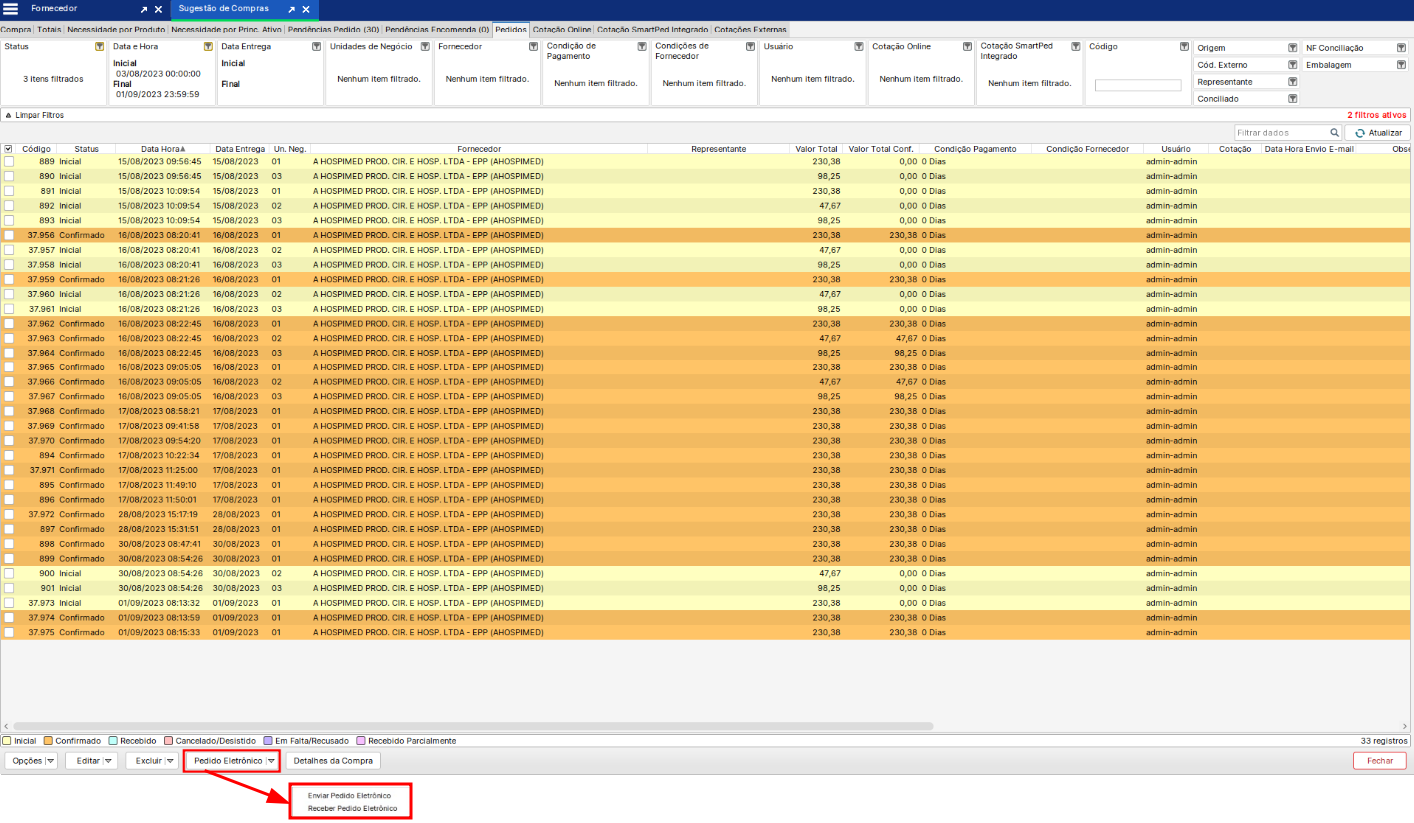The height and width of the screenshot is (823, 1414).
Task: Open the Código filter icon
Action: [1184, 47]
